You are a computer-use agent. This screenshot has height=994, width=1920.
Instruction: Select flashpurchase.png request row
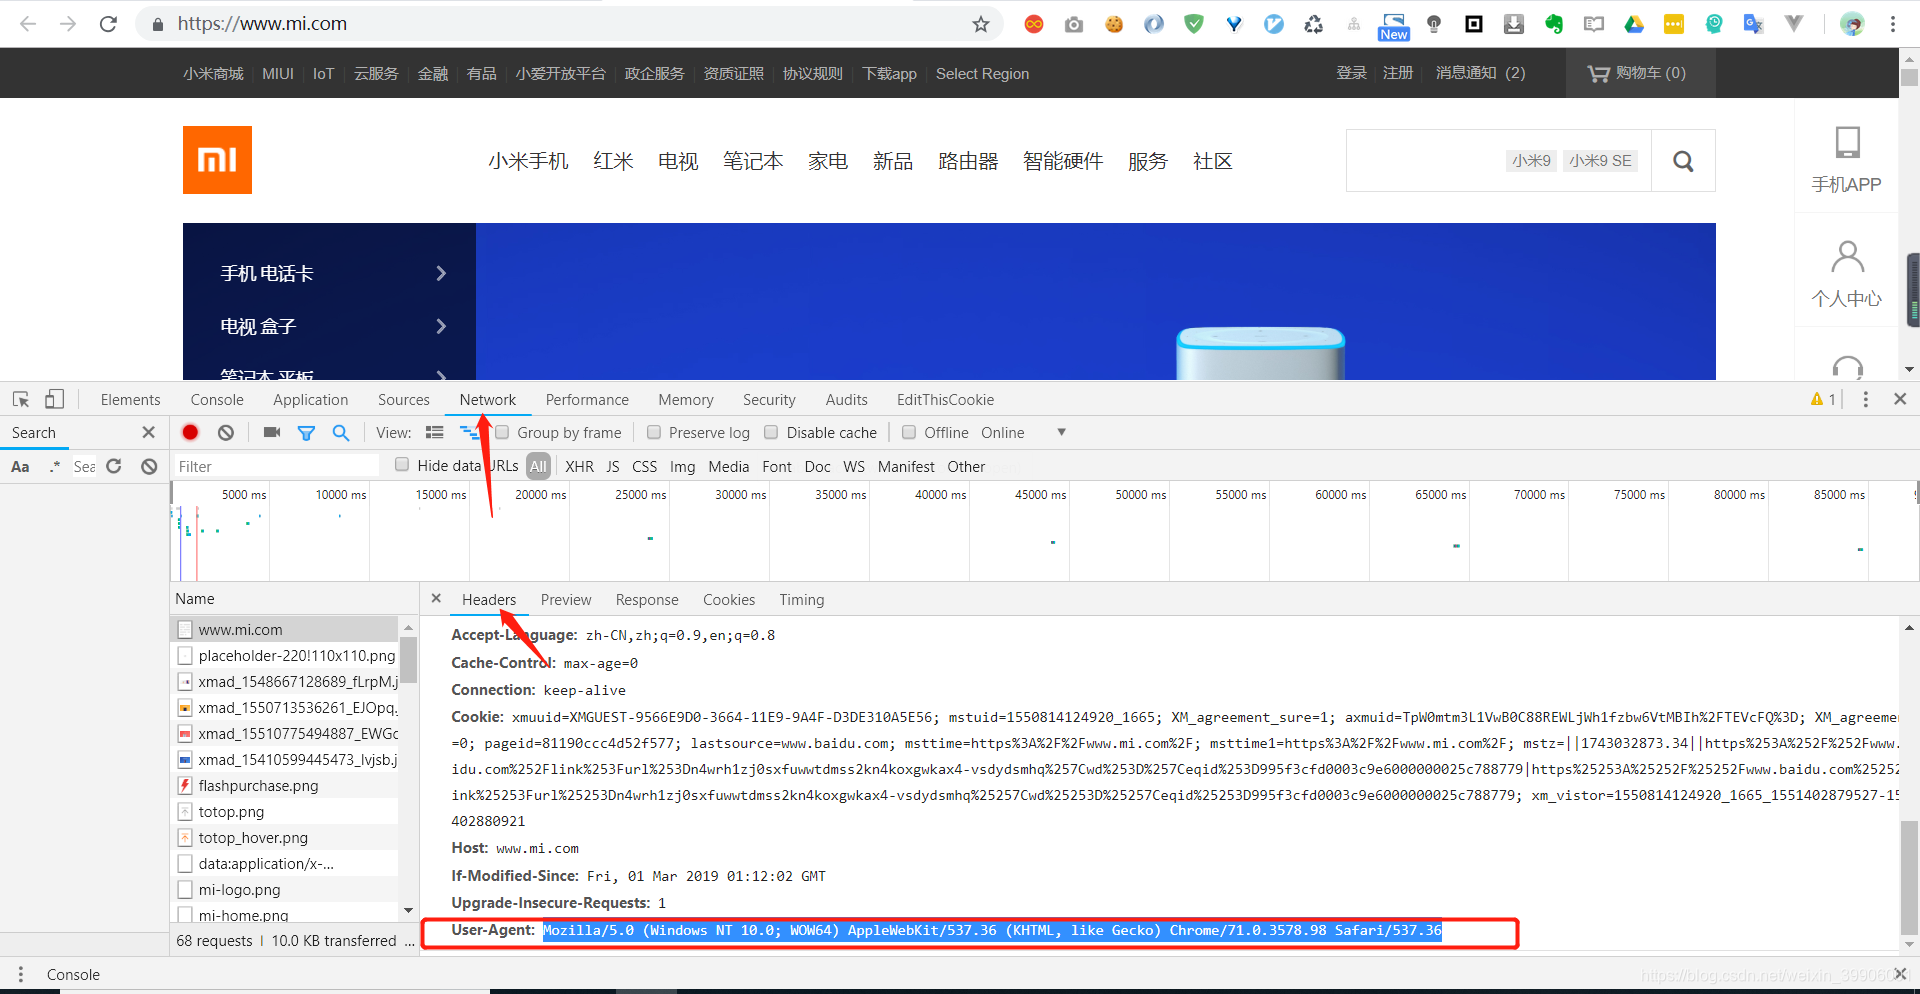pos(285,785)
